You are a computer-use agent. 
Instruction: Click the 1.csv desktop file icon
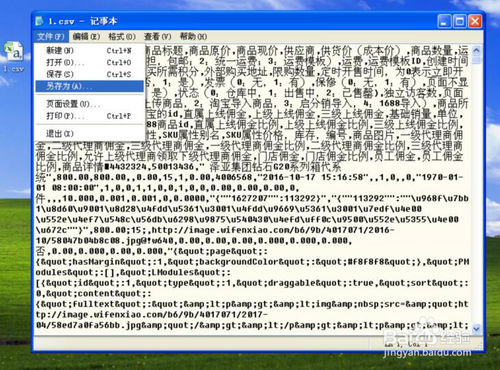[x=13, y=57]
